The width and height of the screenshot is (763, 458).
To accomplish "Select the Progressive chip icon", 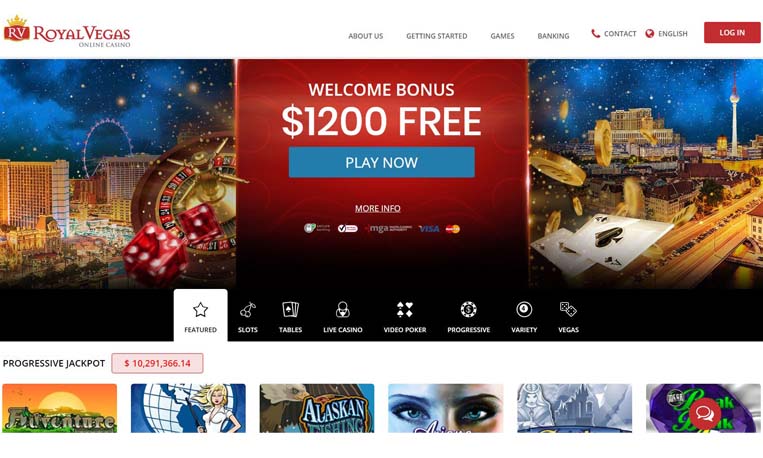I will click(469, 309).
